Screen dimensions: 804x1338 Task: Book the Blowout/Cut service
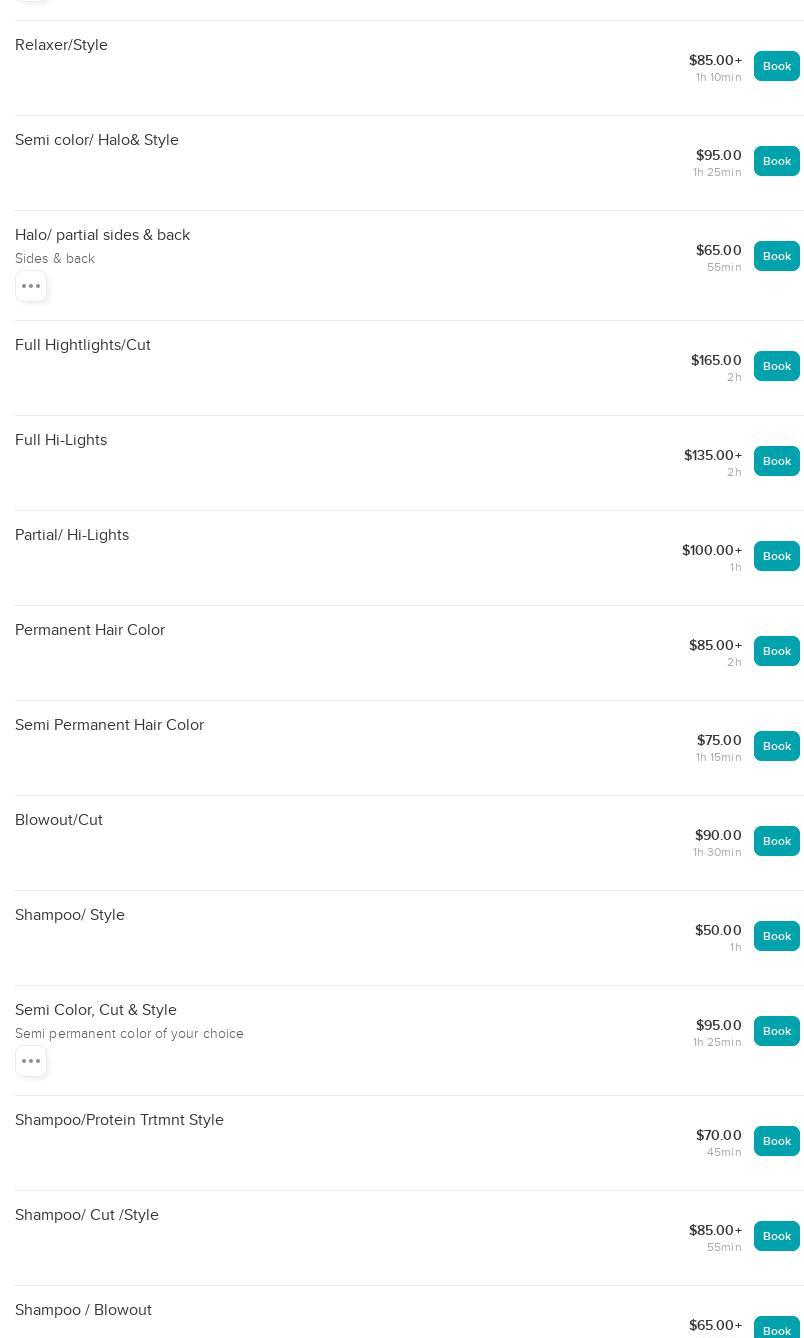776,841
